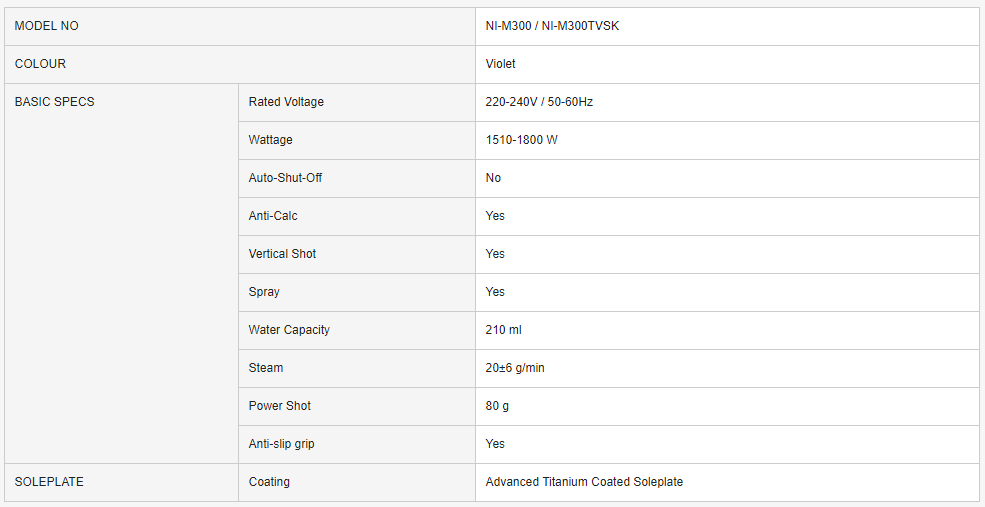Click the Water Capacity label
The image size is (985, 507).
(x=289, y=330)
